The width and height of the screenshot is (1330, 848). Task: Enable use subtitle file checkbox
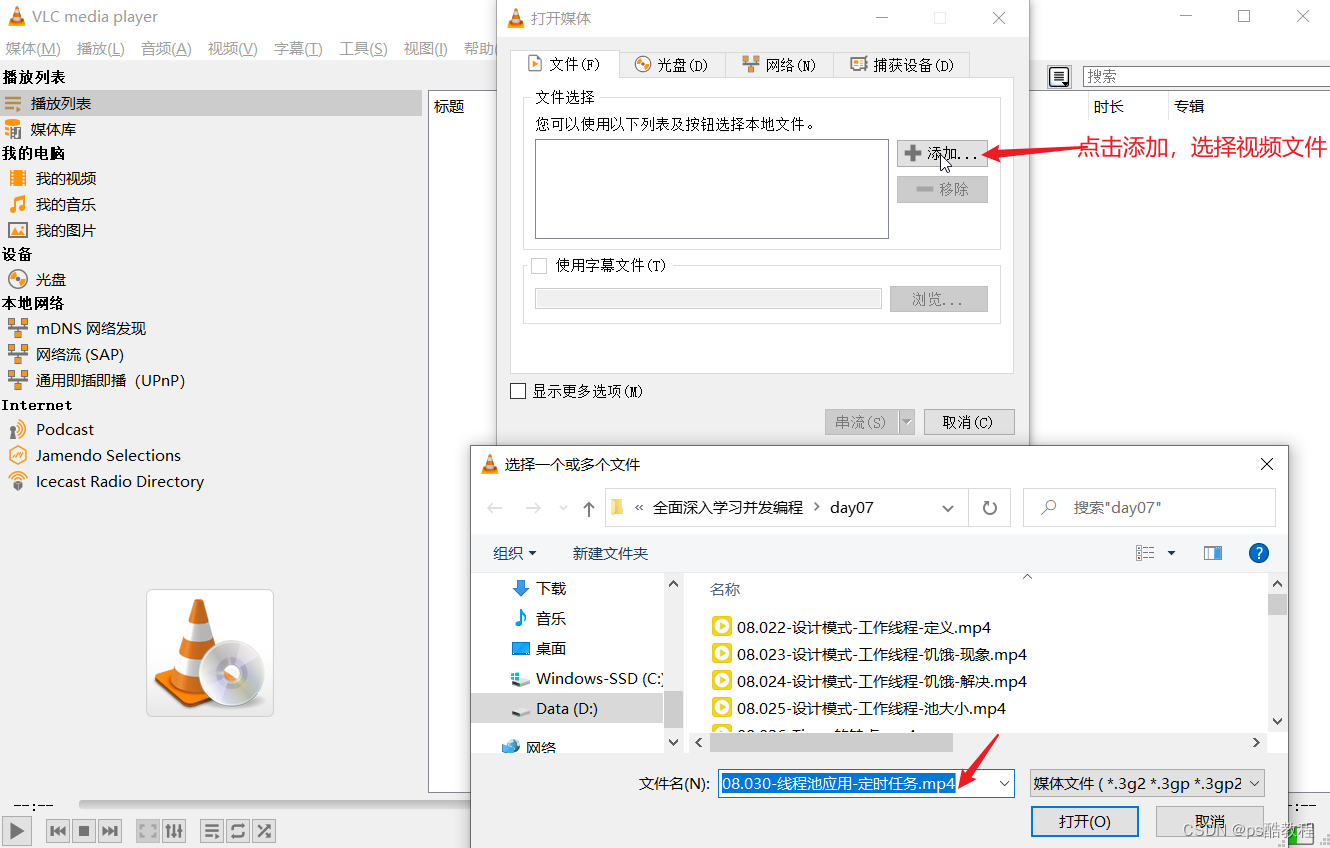pos(540,266)
